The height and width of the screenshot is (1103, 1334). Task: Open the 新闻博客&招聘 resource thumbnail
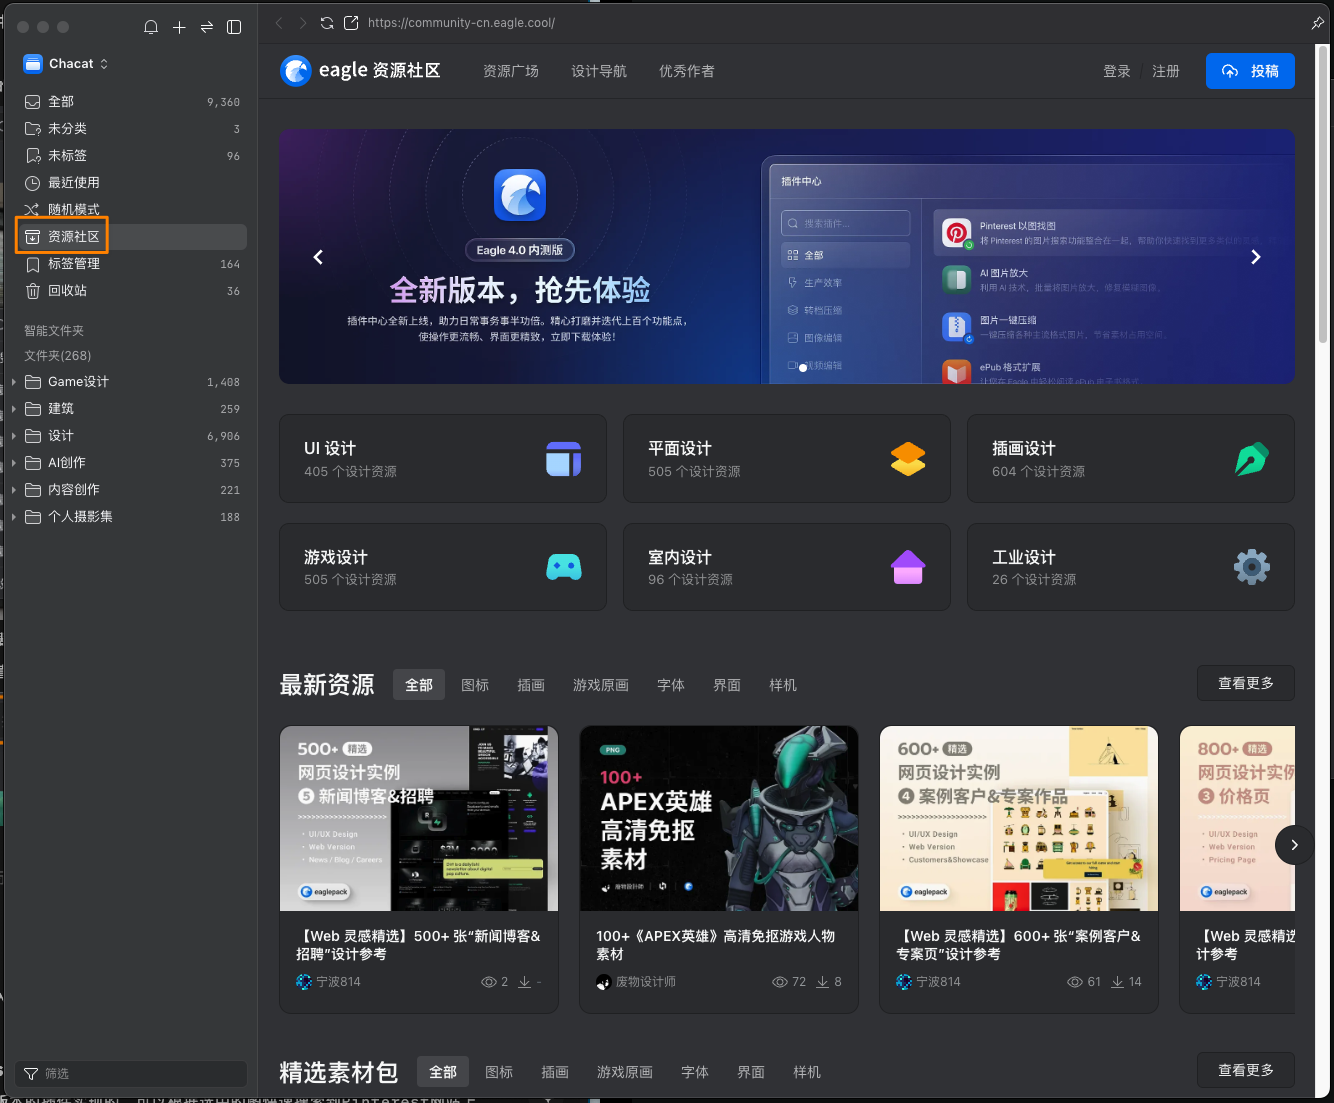point(419,819)
